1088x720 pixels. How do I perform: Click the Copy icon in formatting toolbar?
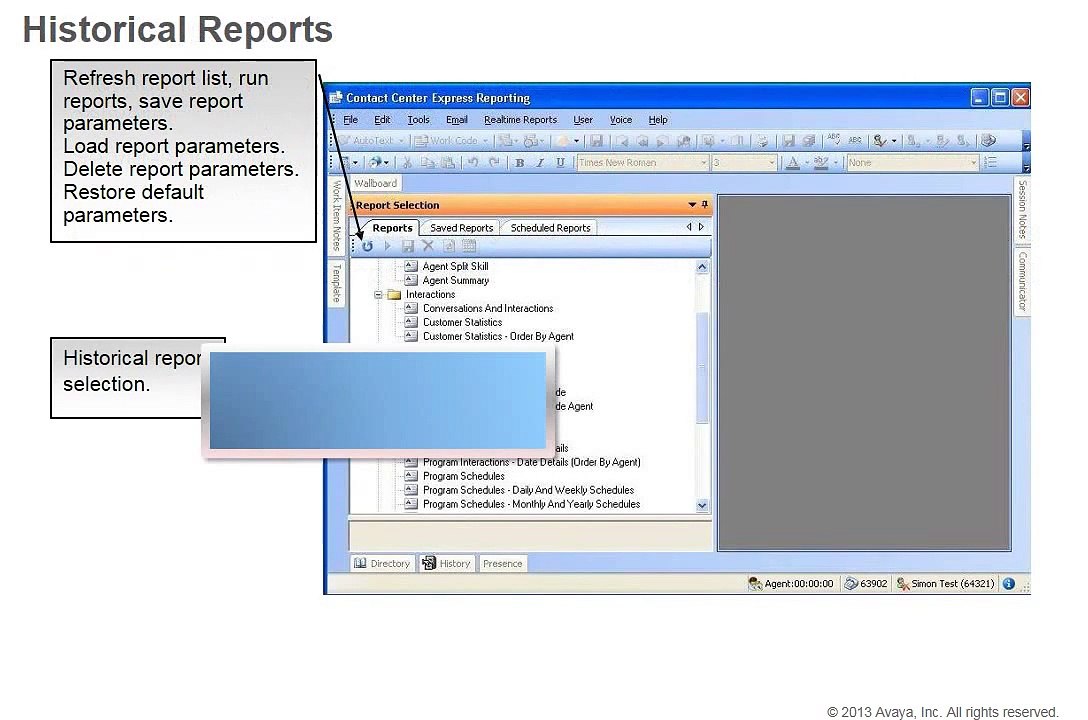[427, 162]
